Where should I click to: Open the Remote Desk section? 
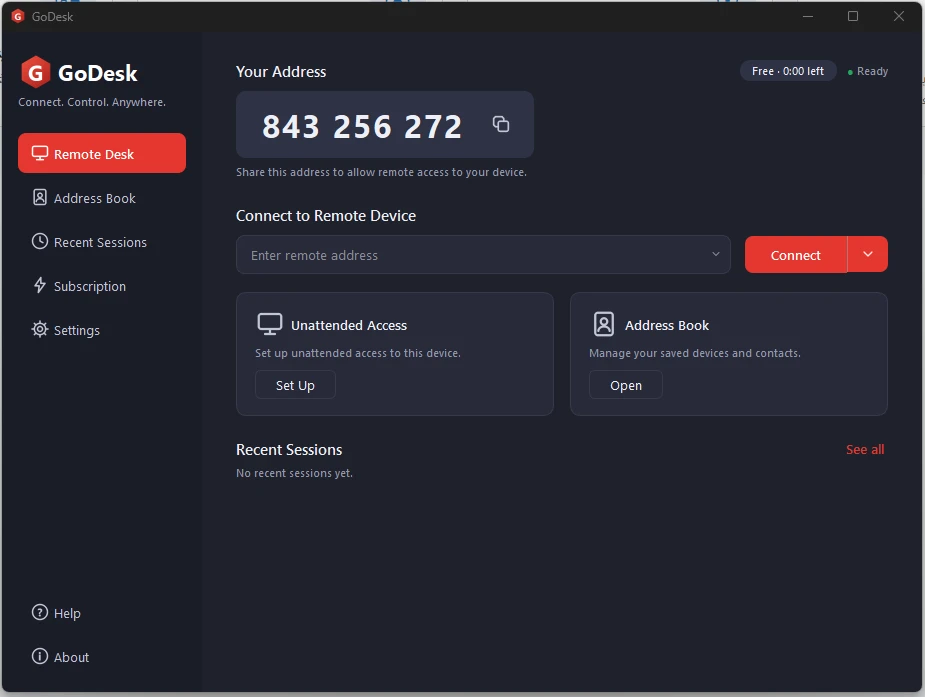point(102,153)
